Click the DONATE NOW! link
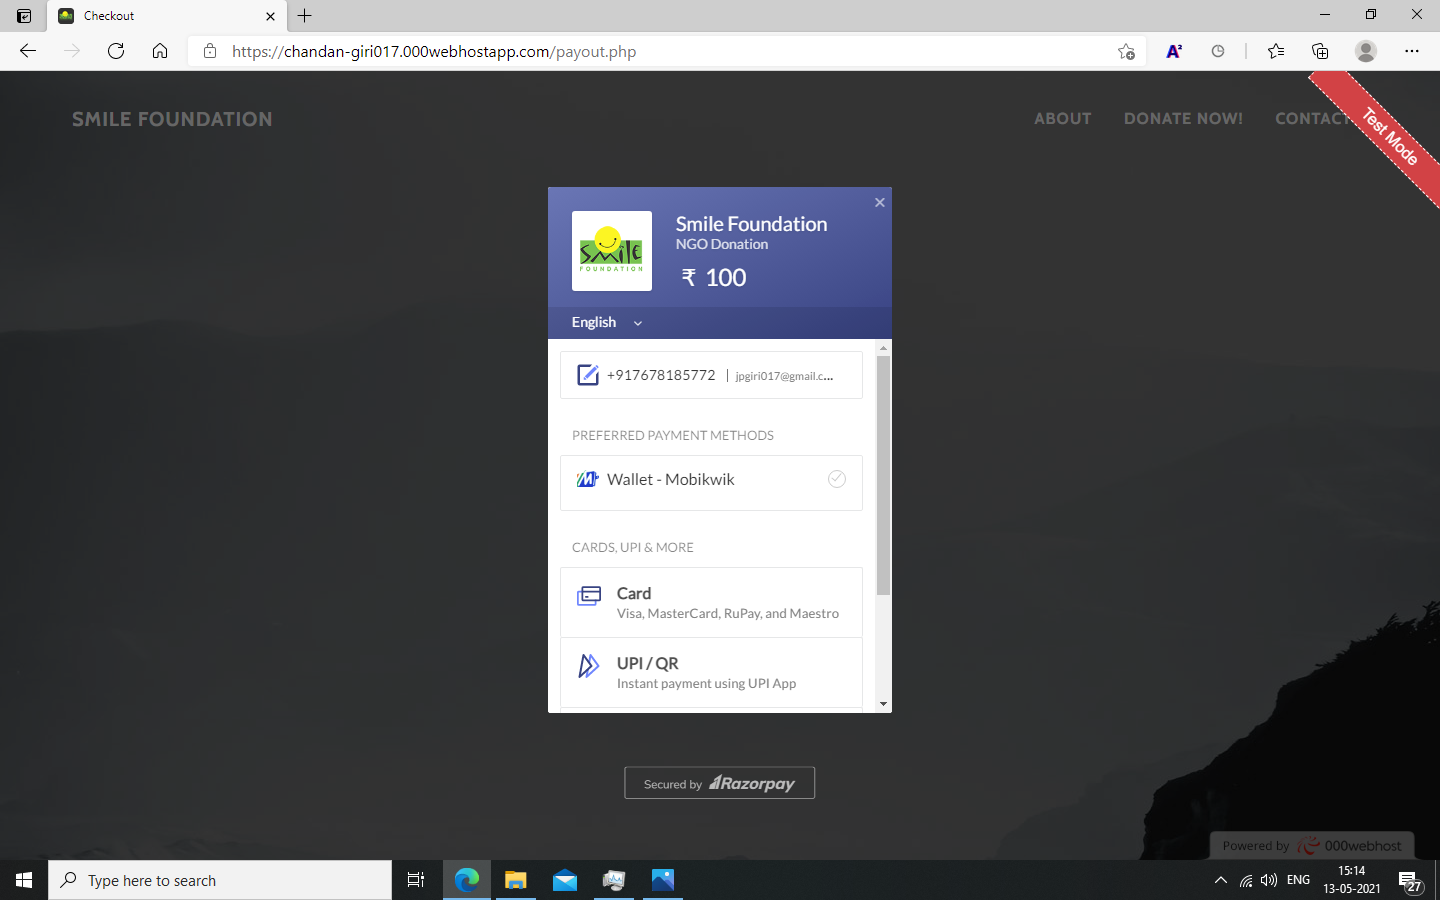 point(1184,118)
